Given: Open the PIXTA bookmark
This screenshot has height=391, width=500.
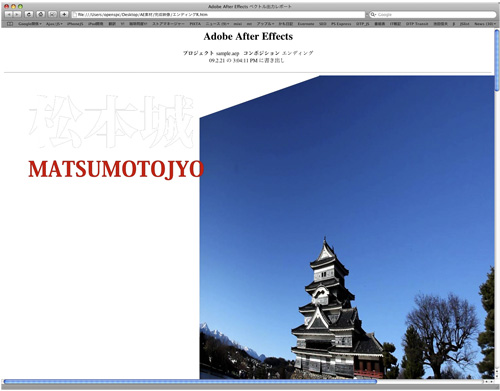Looking at the screenshot, I should pyautogui.click(x=195, y=24).
